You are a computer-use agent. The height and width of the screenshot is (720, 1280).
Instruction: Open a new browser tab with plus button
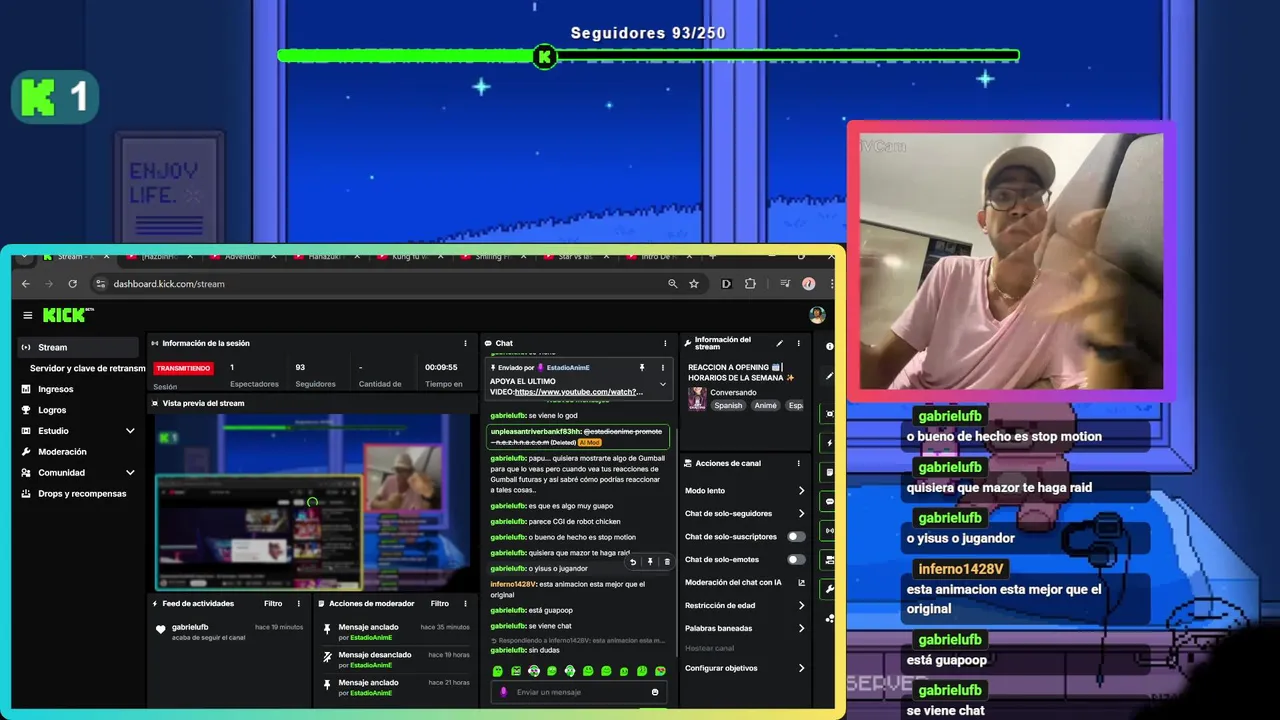tap(712, 257)
